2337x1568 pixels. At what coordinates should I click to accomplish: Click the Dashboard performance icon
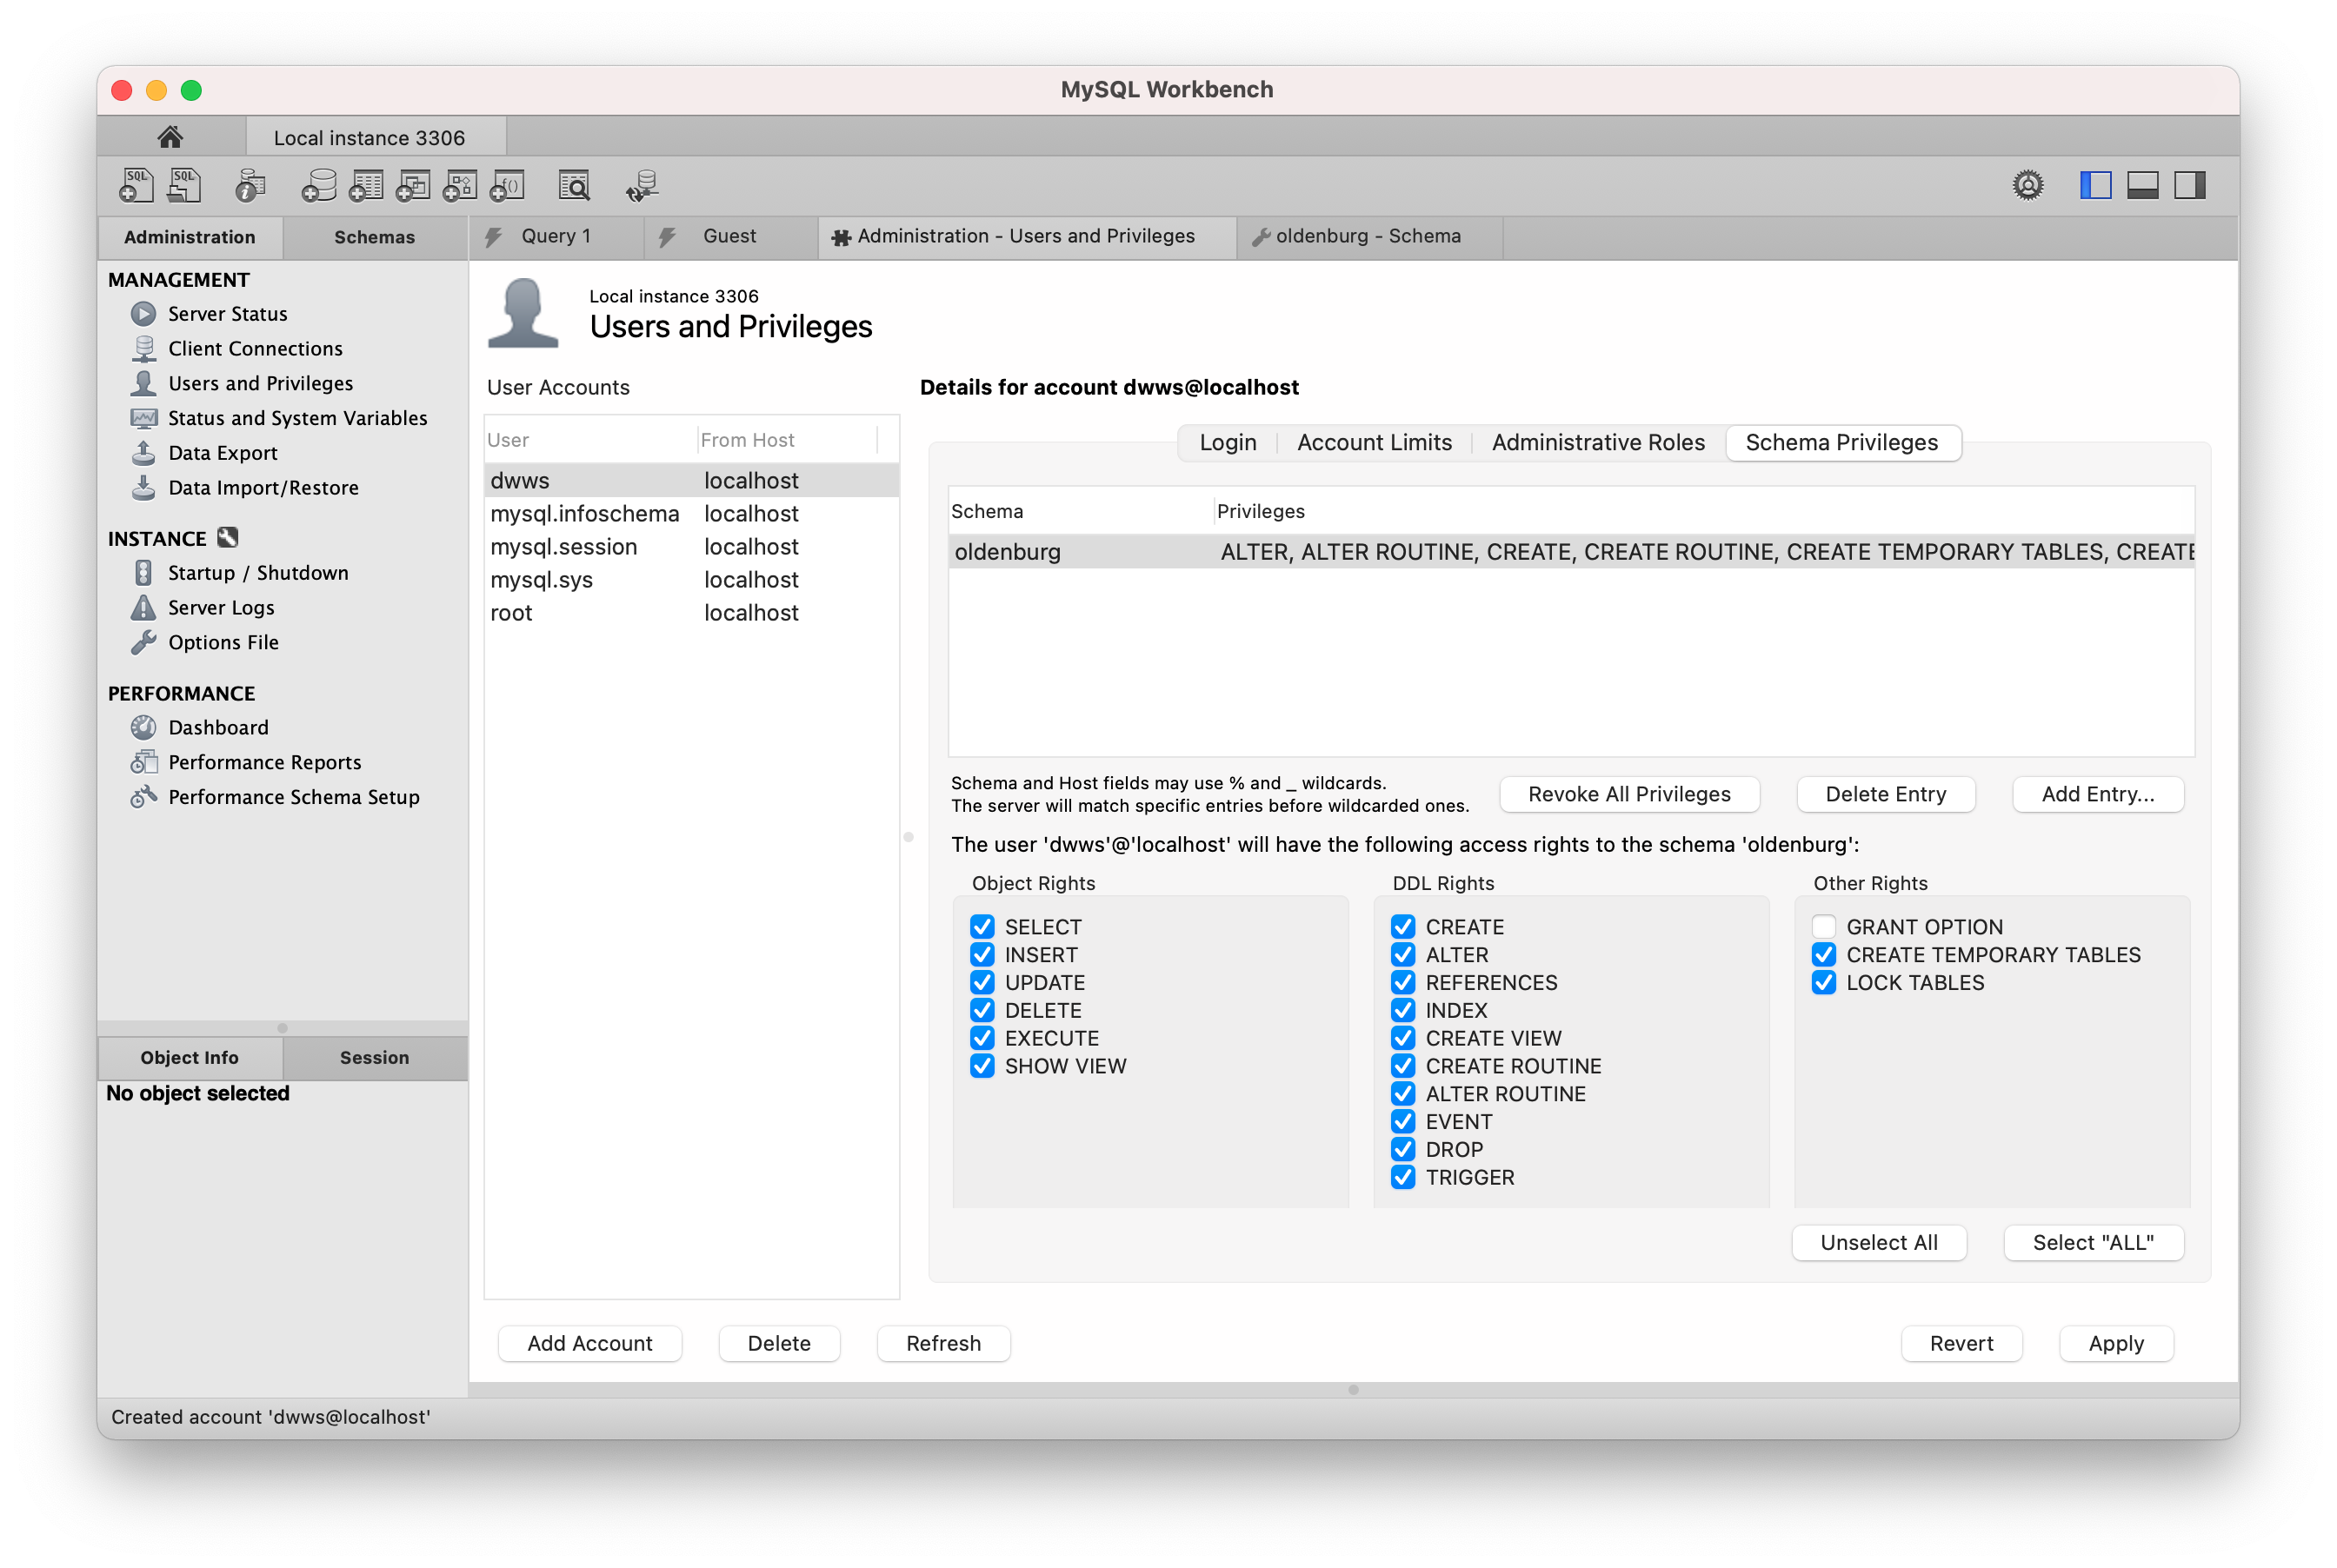142,727
